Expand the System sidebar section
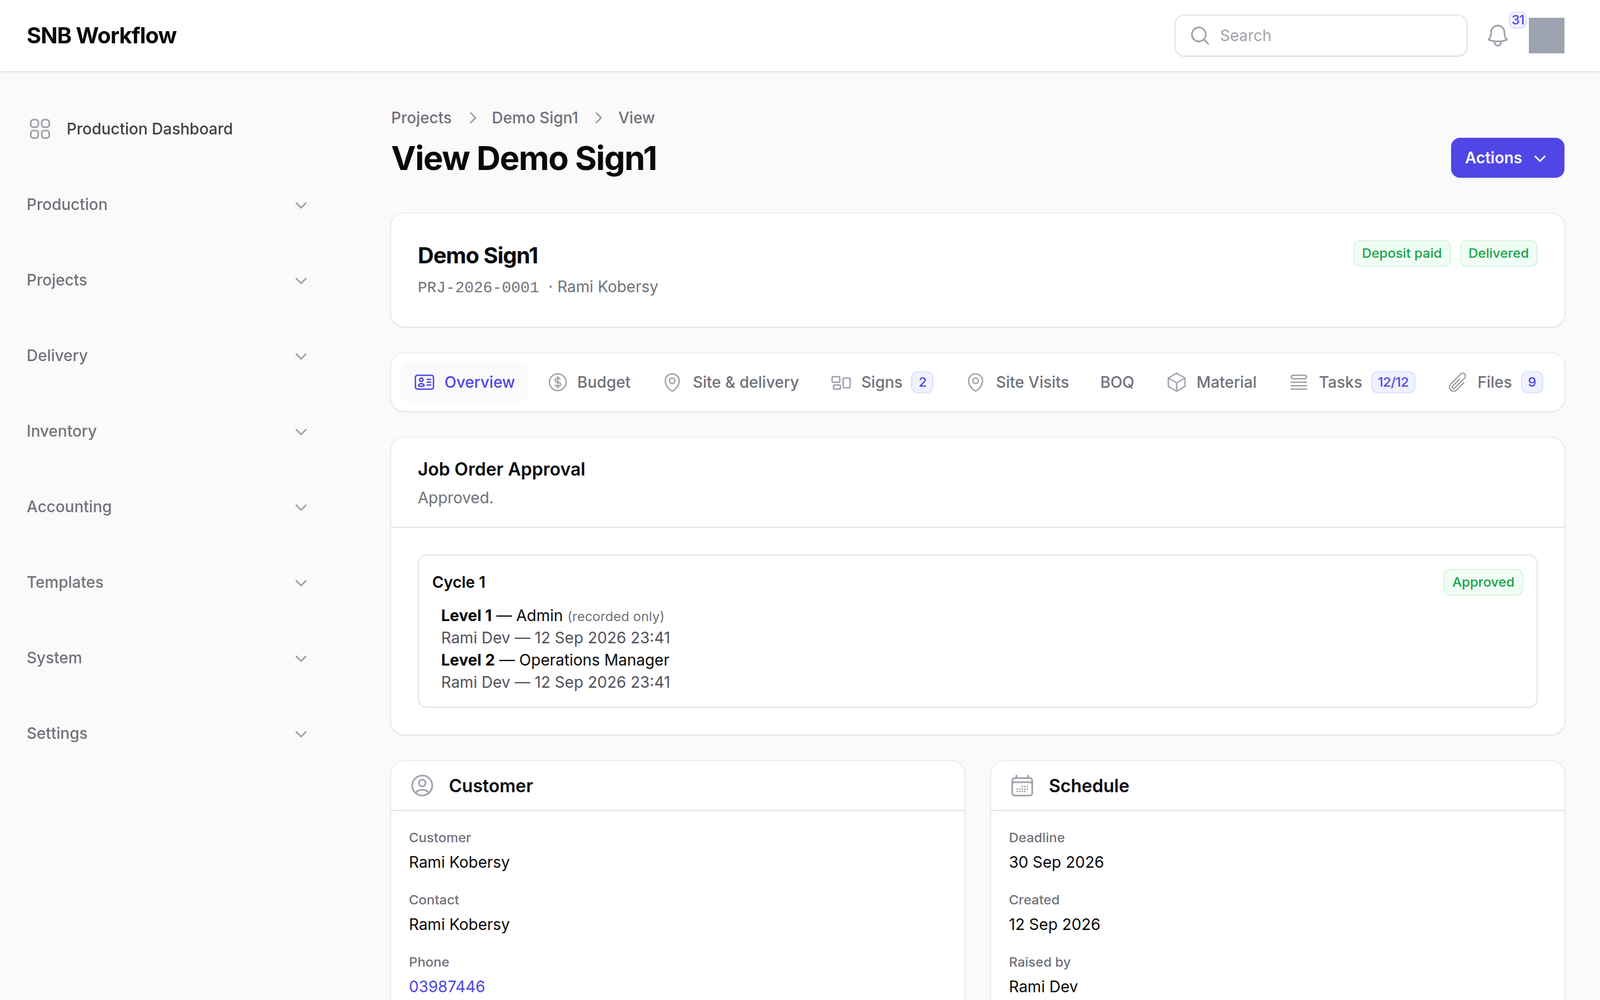Screen dimensions: 1600x1000 click(x=167, y=658)
